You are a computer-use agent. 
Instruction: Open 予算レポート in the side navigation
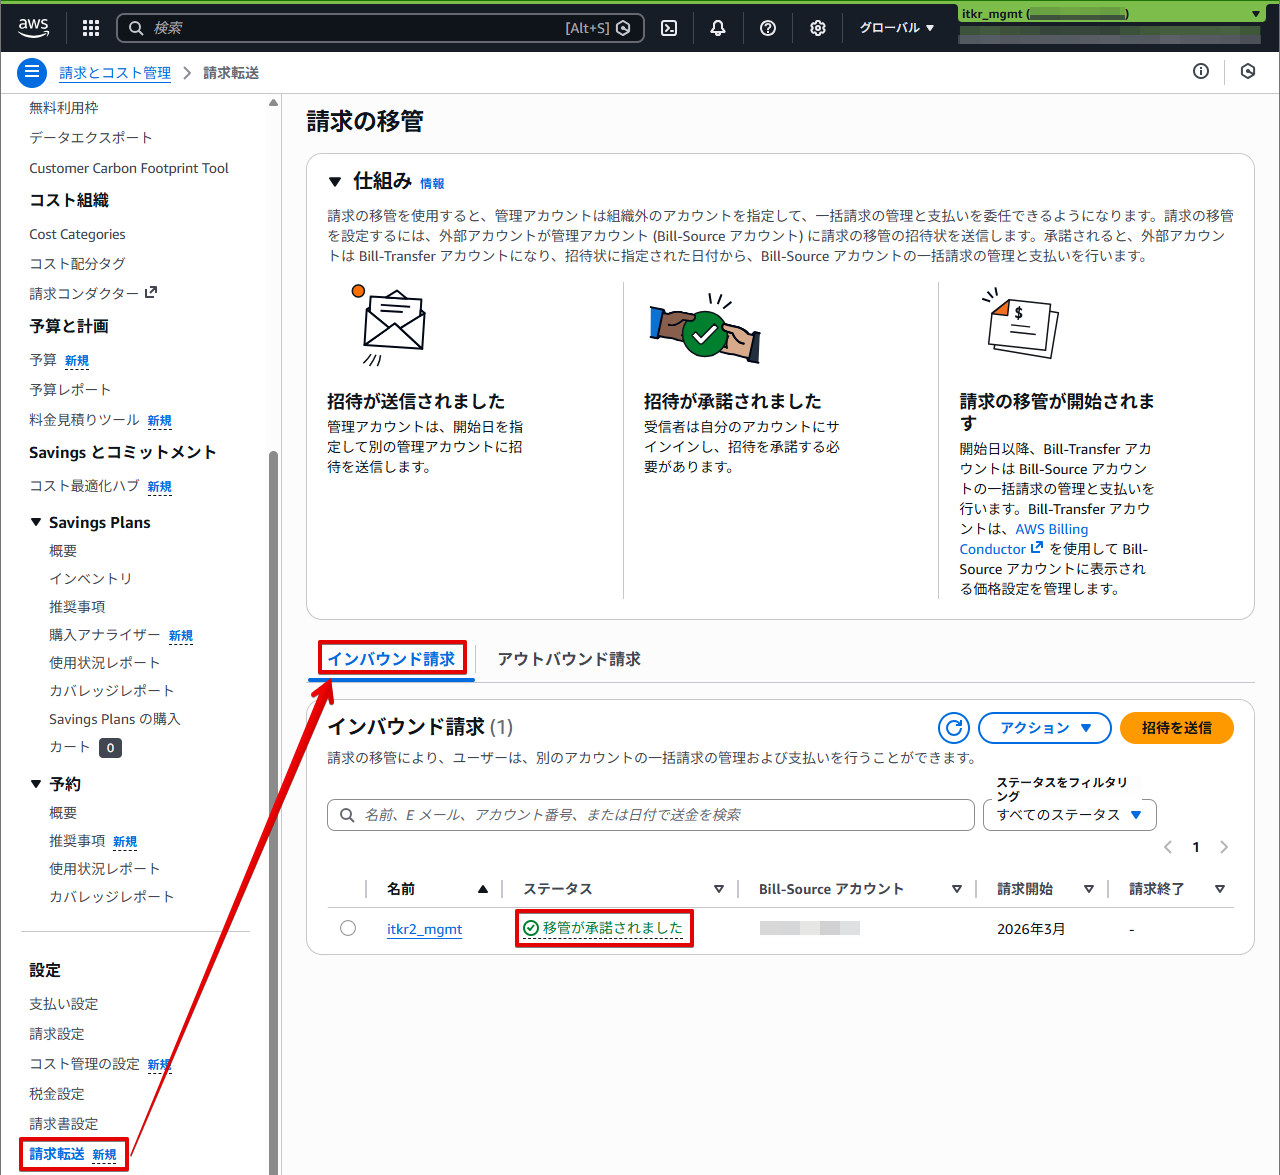pos(70,390)
